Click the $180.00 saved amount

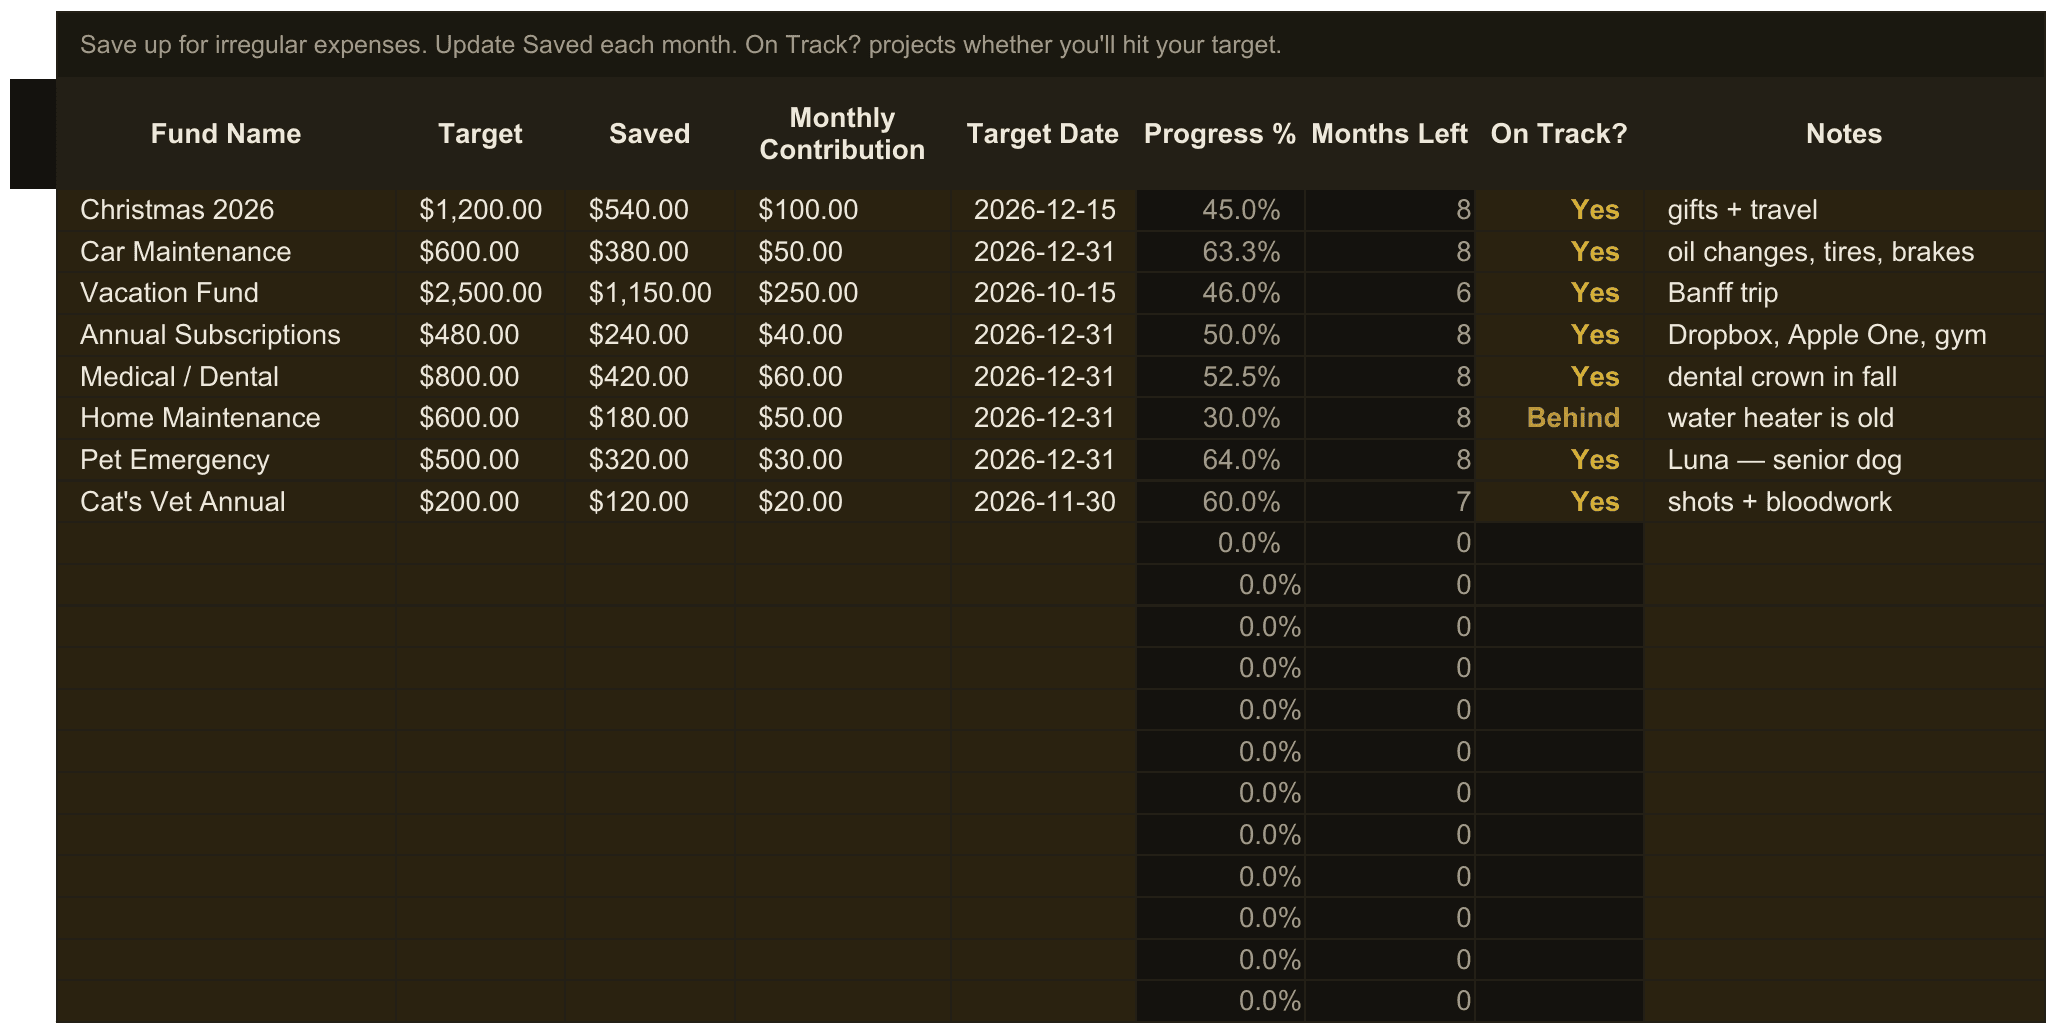pos(649,418)
